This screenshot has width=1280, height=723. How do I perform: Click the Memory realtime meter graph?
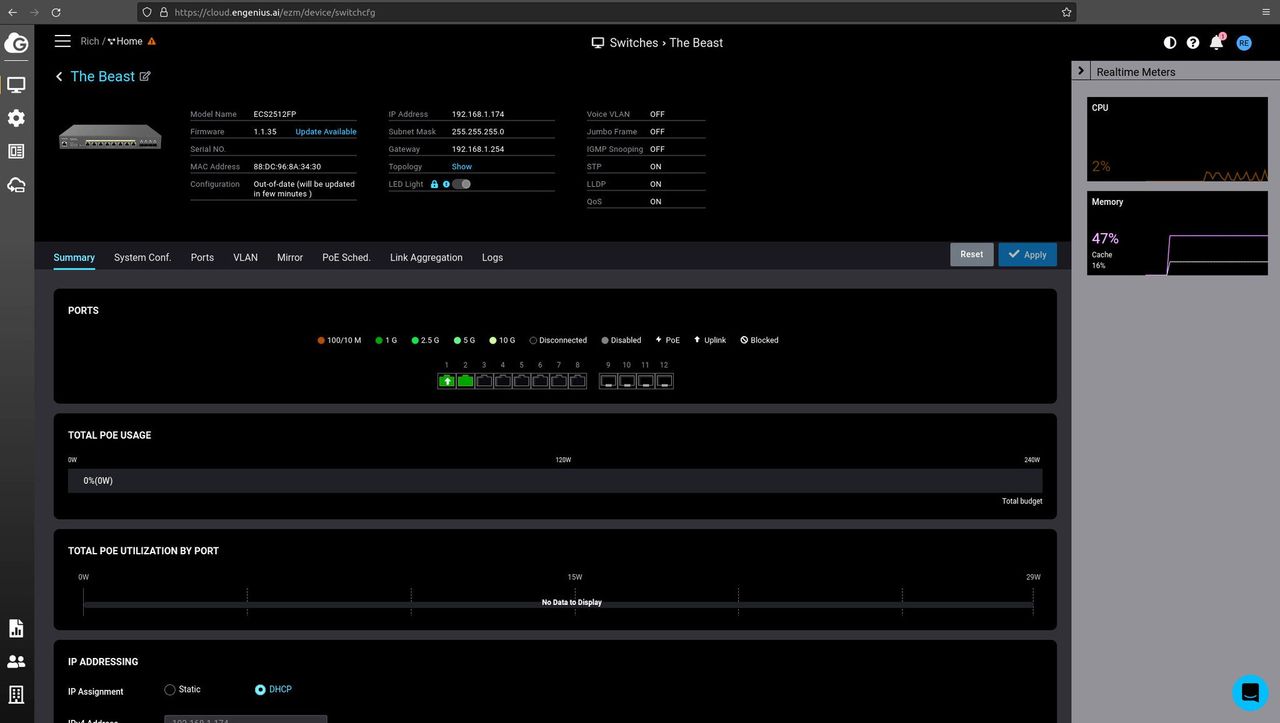(x=1177, y=233)
